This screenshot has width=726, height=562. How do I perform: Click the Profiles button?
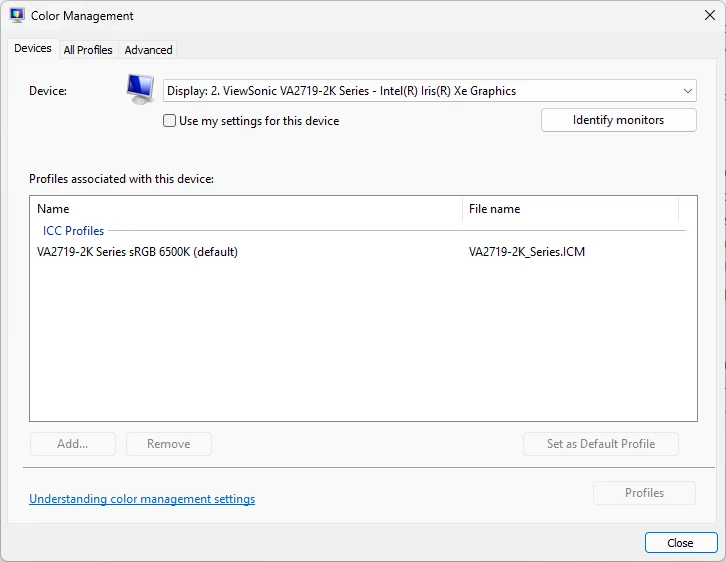[x=644, y=493]
